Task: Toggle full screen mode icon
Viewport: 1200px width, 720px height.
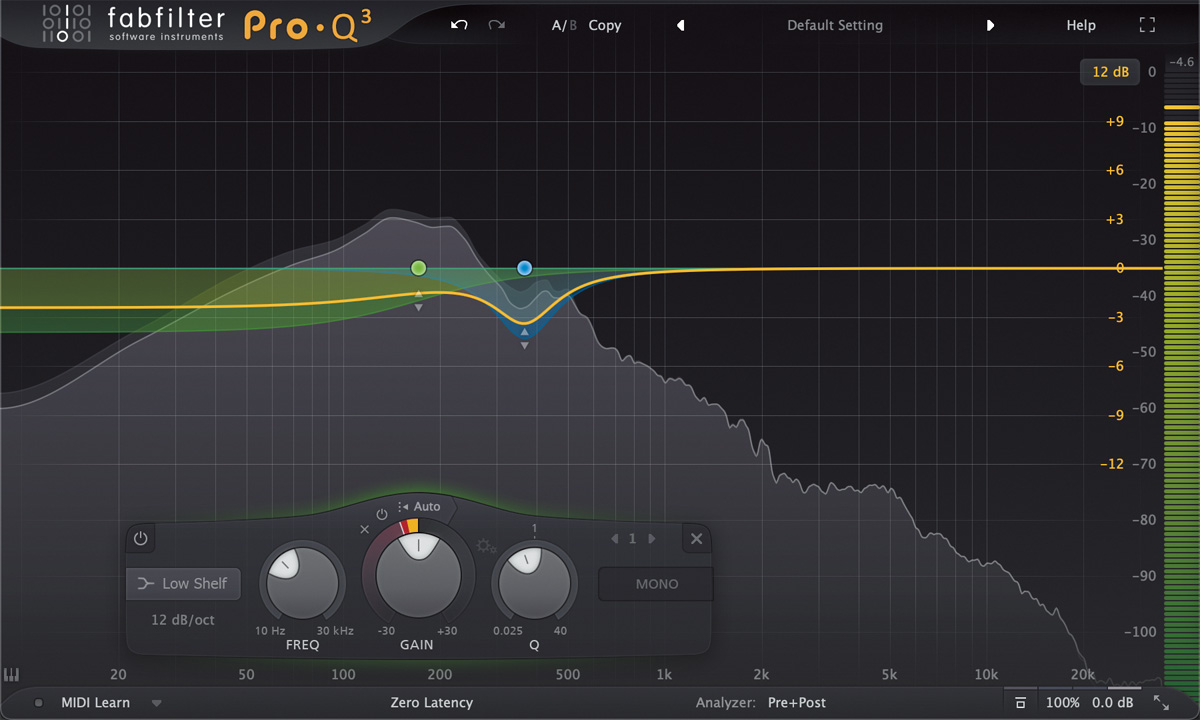Action: coord(1147,25)
